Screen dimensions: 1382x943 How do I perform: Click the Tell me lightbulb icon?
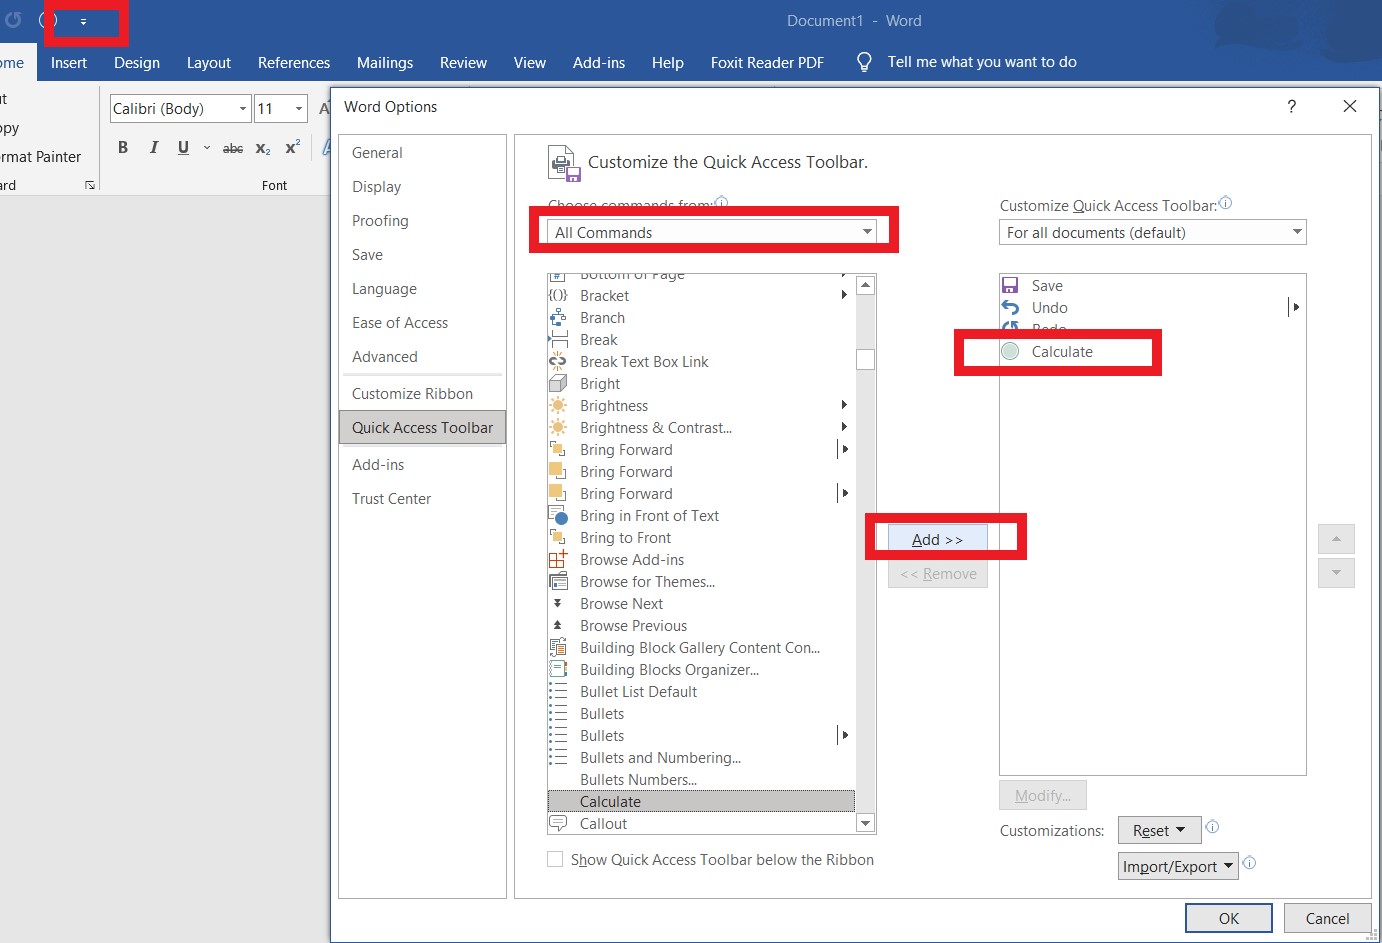coord(864,62)
